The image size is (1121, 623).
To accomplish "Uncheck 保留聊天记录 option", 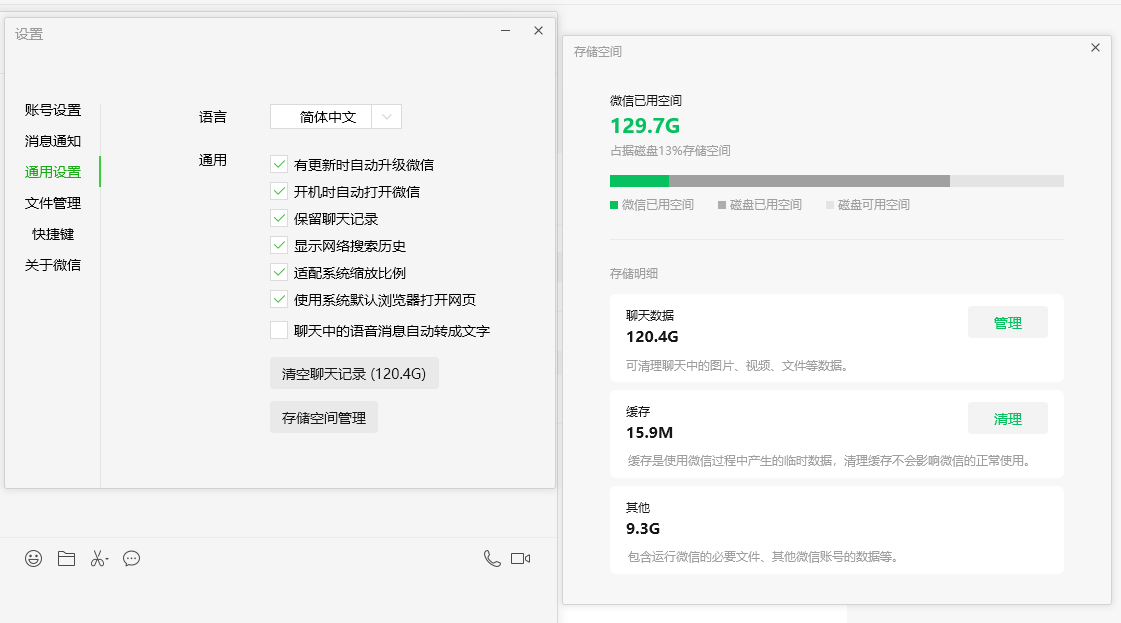I will (x=279, y=219).
